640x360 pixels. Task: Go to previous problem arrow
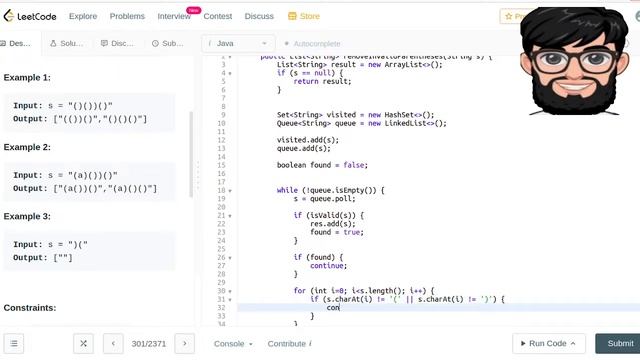click(x=113, y=344)
